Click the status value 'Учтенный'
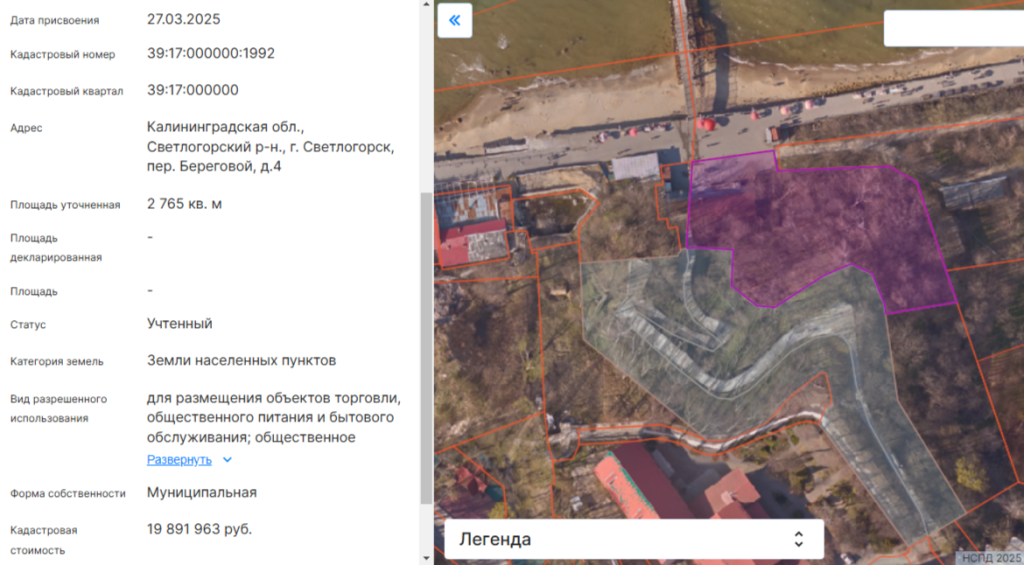Viewport: 1024px width, 565px height. click(180, 324)
